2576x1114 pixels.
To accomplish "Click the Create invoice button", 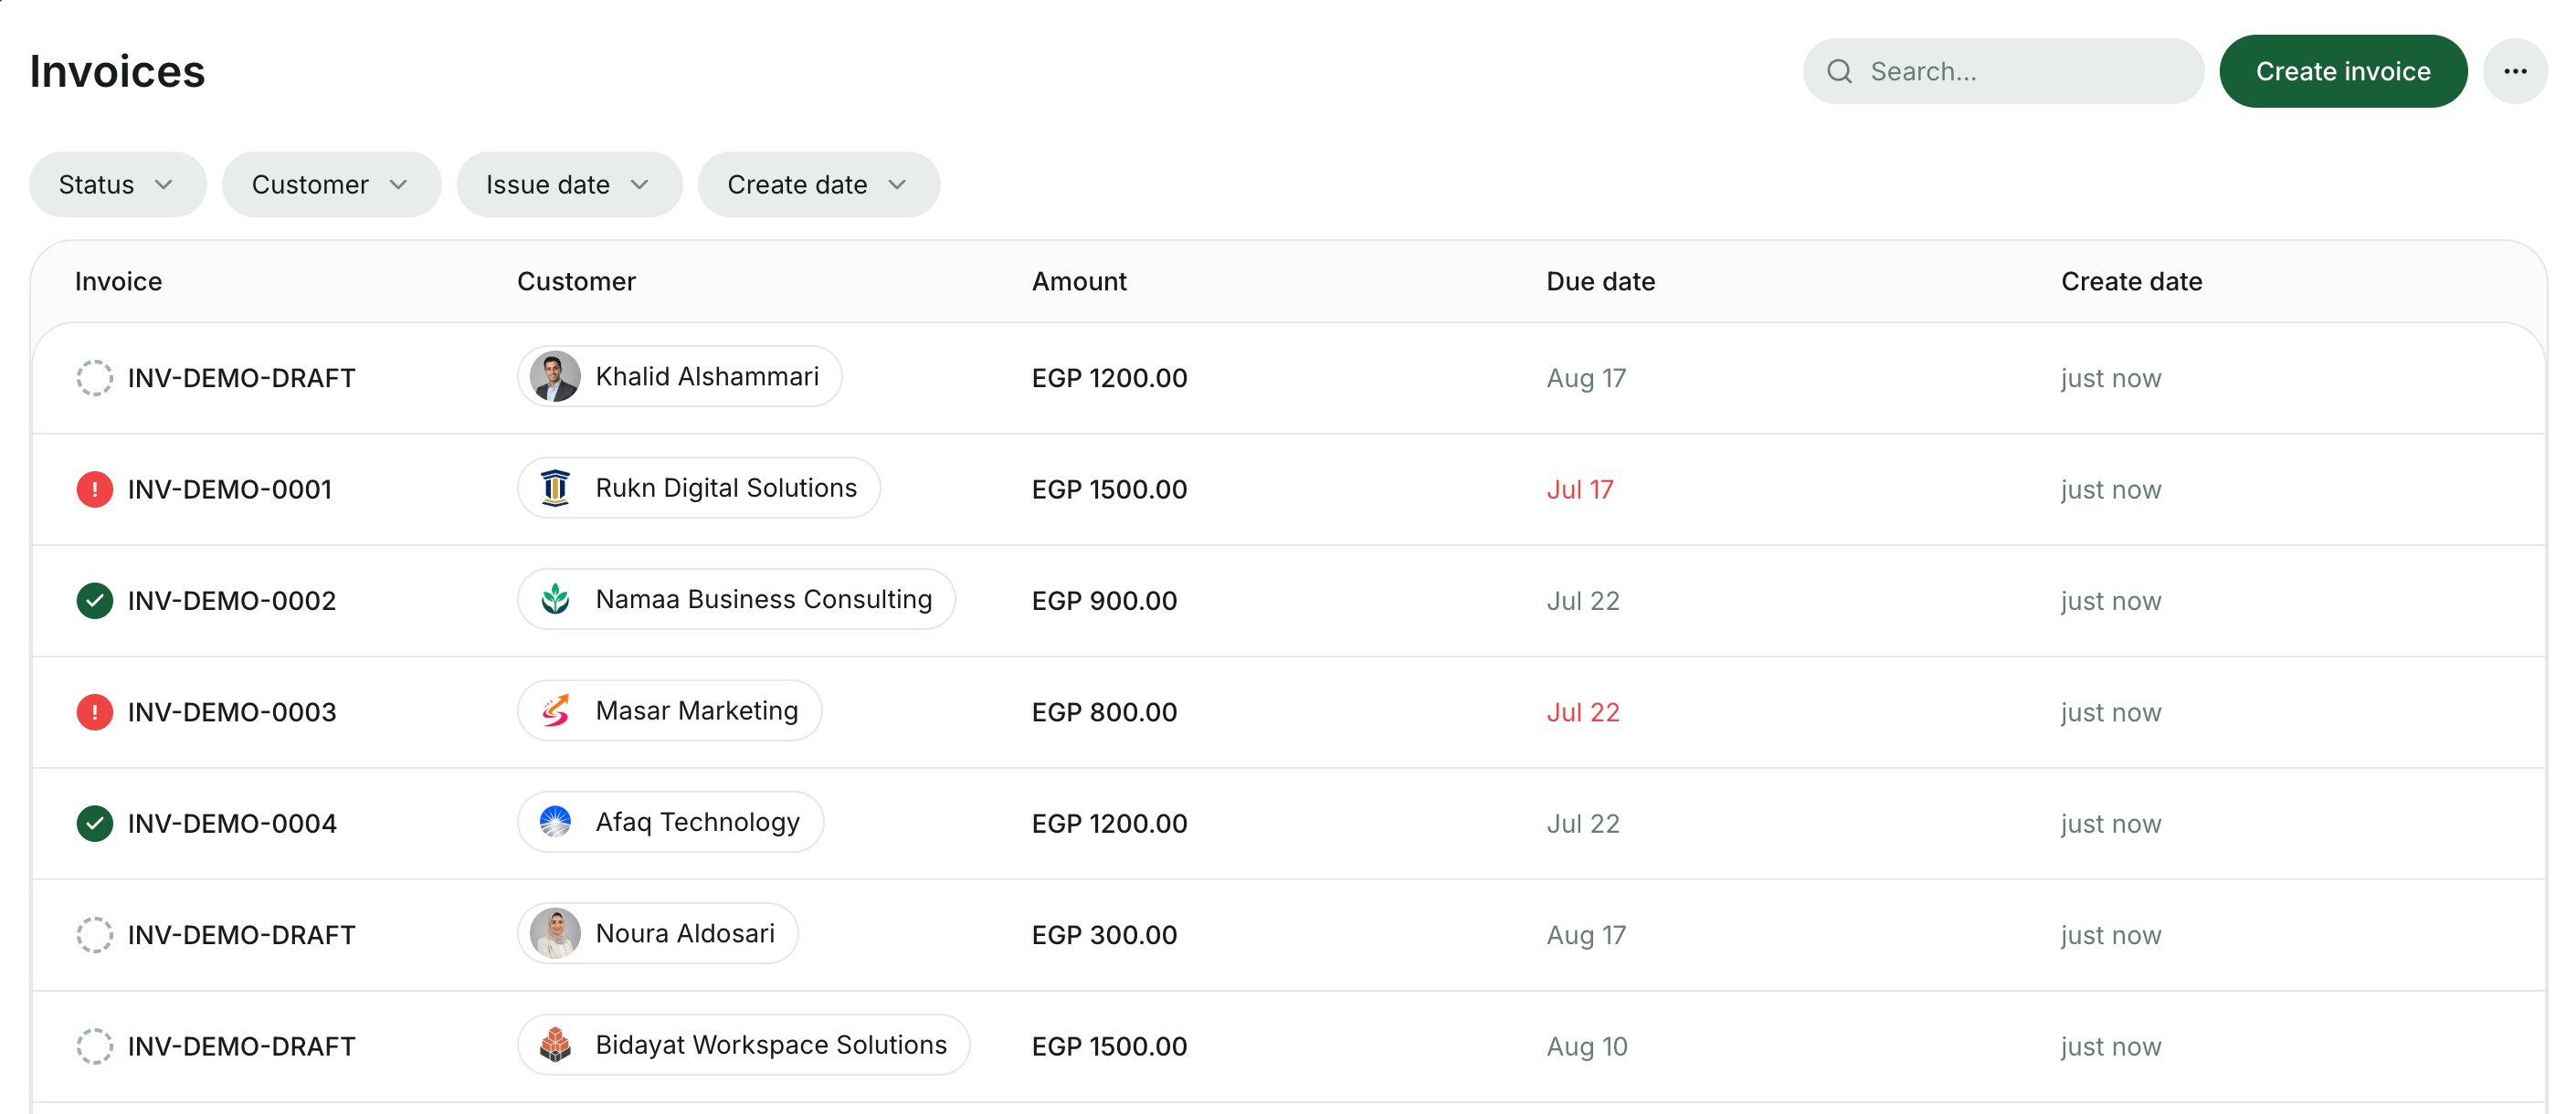I will 2343,71.
